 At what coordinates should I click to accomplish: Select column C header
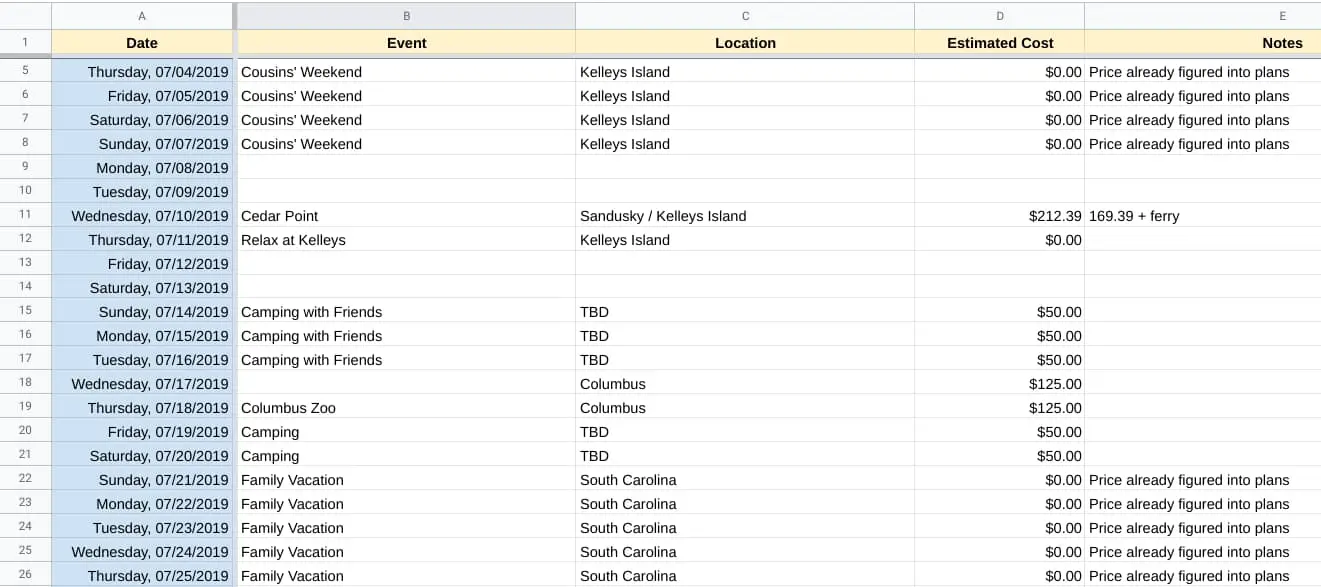[745, 16]
